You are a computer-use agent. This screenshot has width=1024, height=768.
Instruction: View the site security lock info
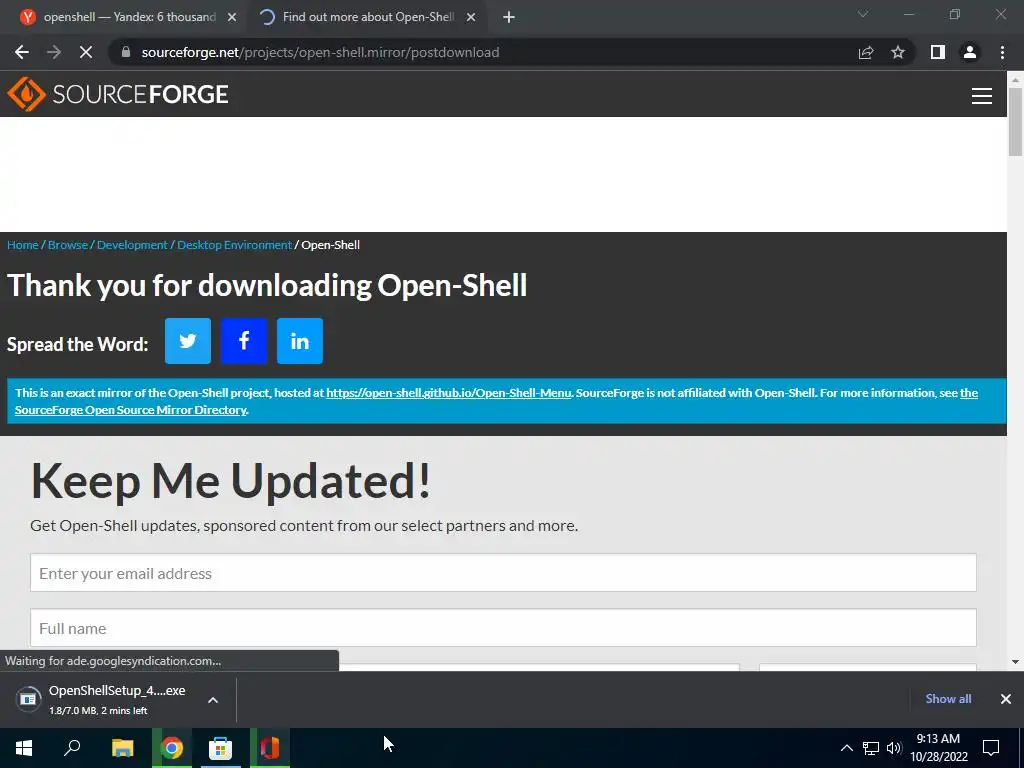126,52
